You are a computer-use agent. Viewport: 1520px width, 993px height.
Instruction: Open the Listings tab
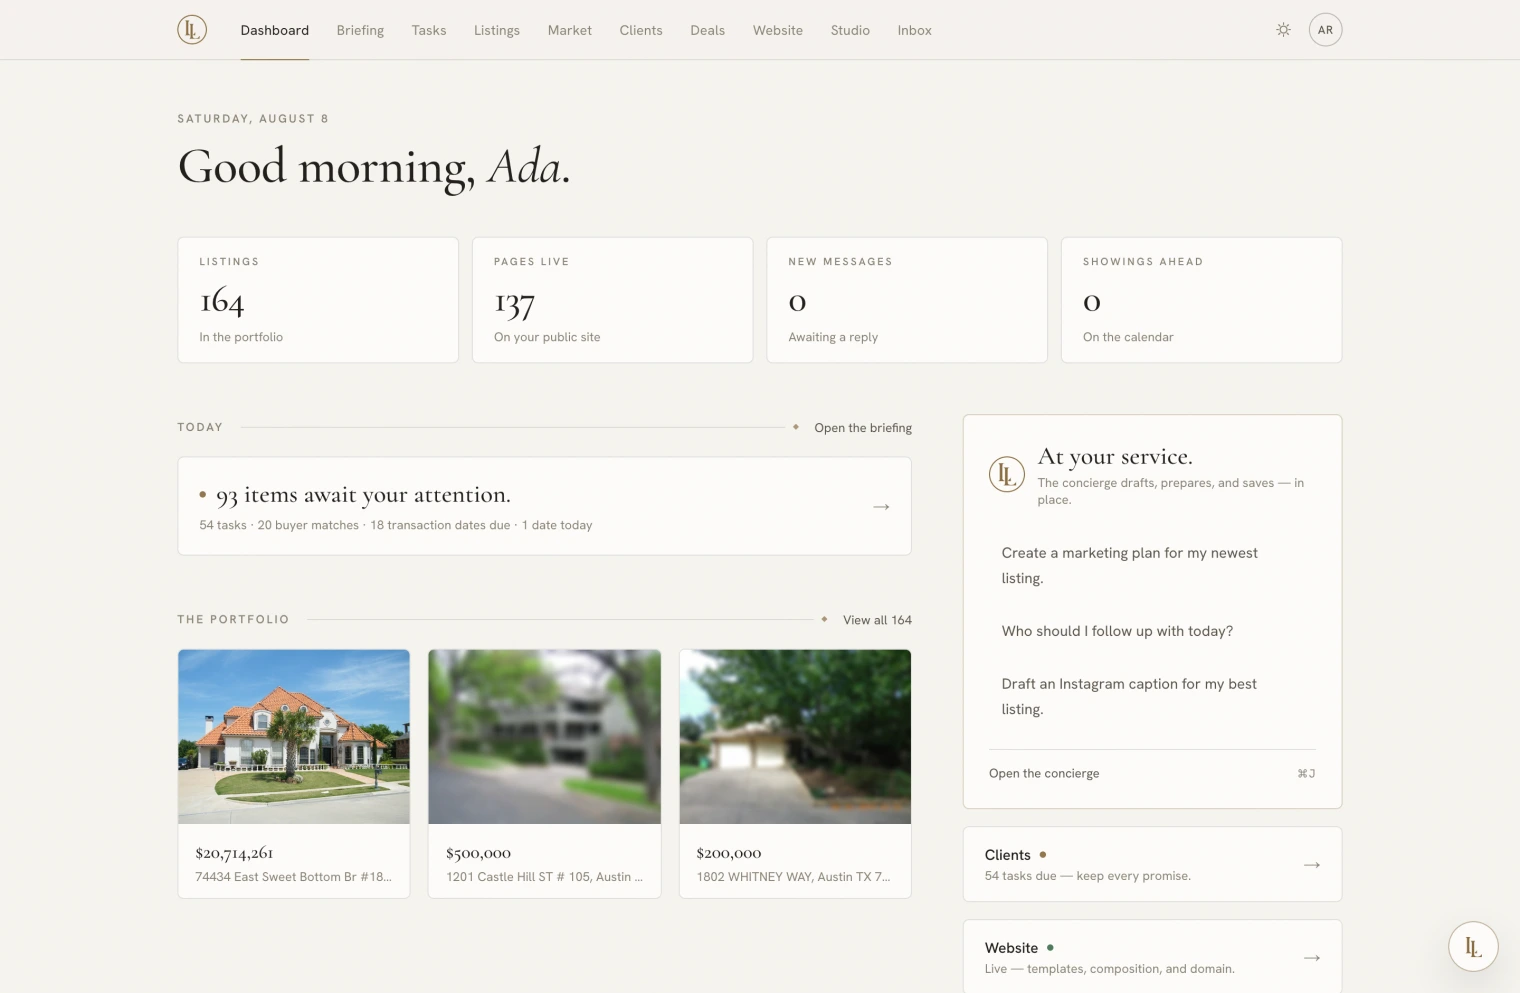pos(497,30)
